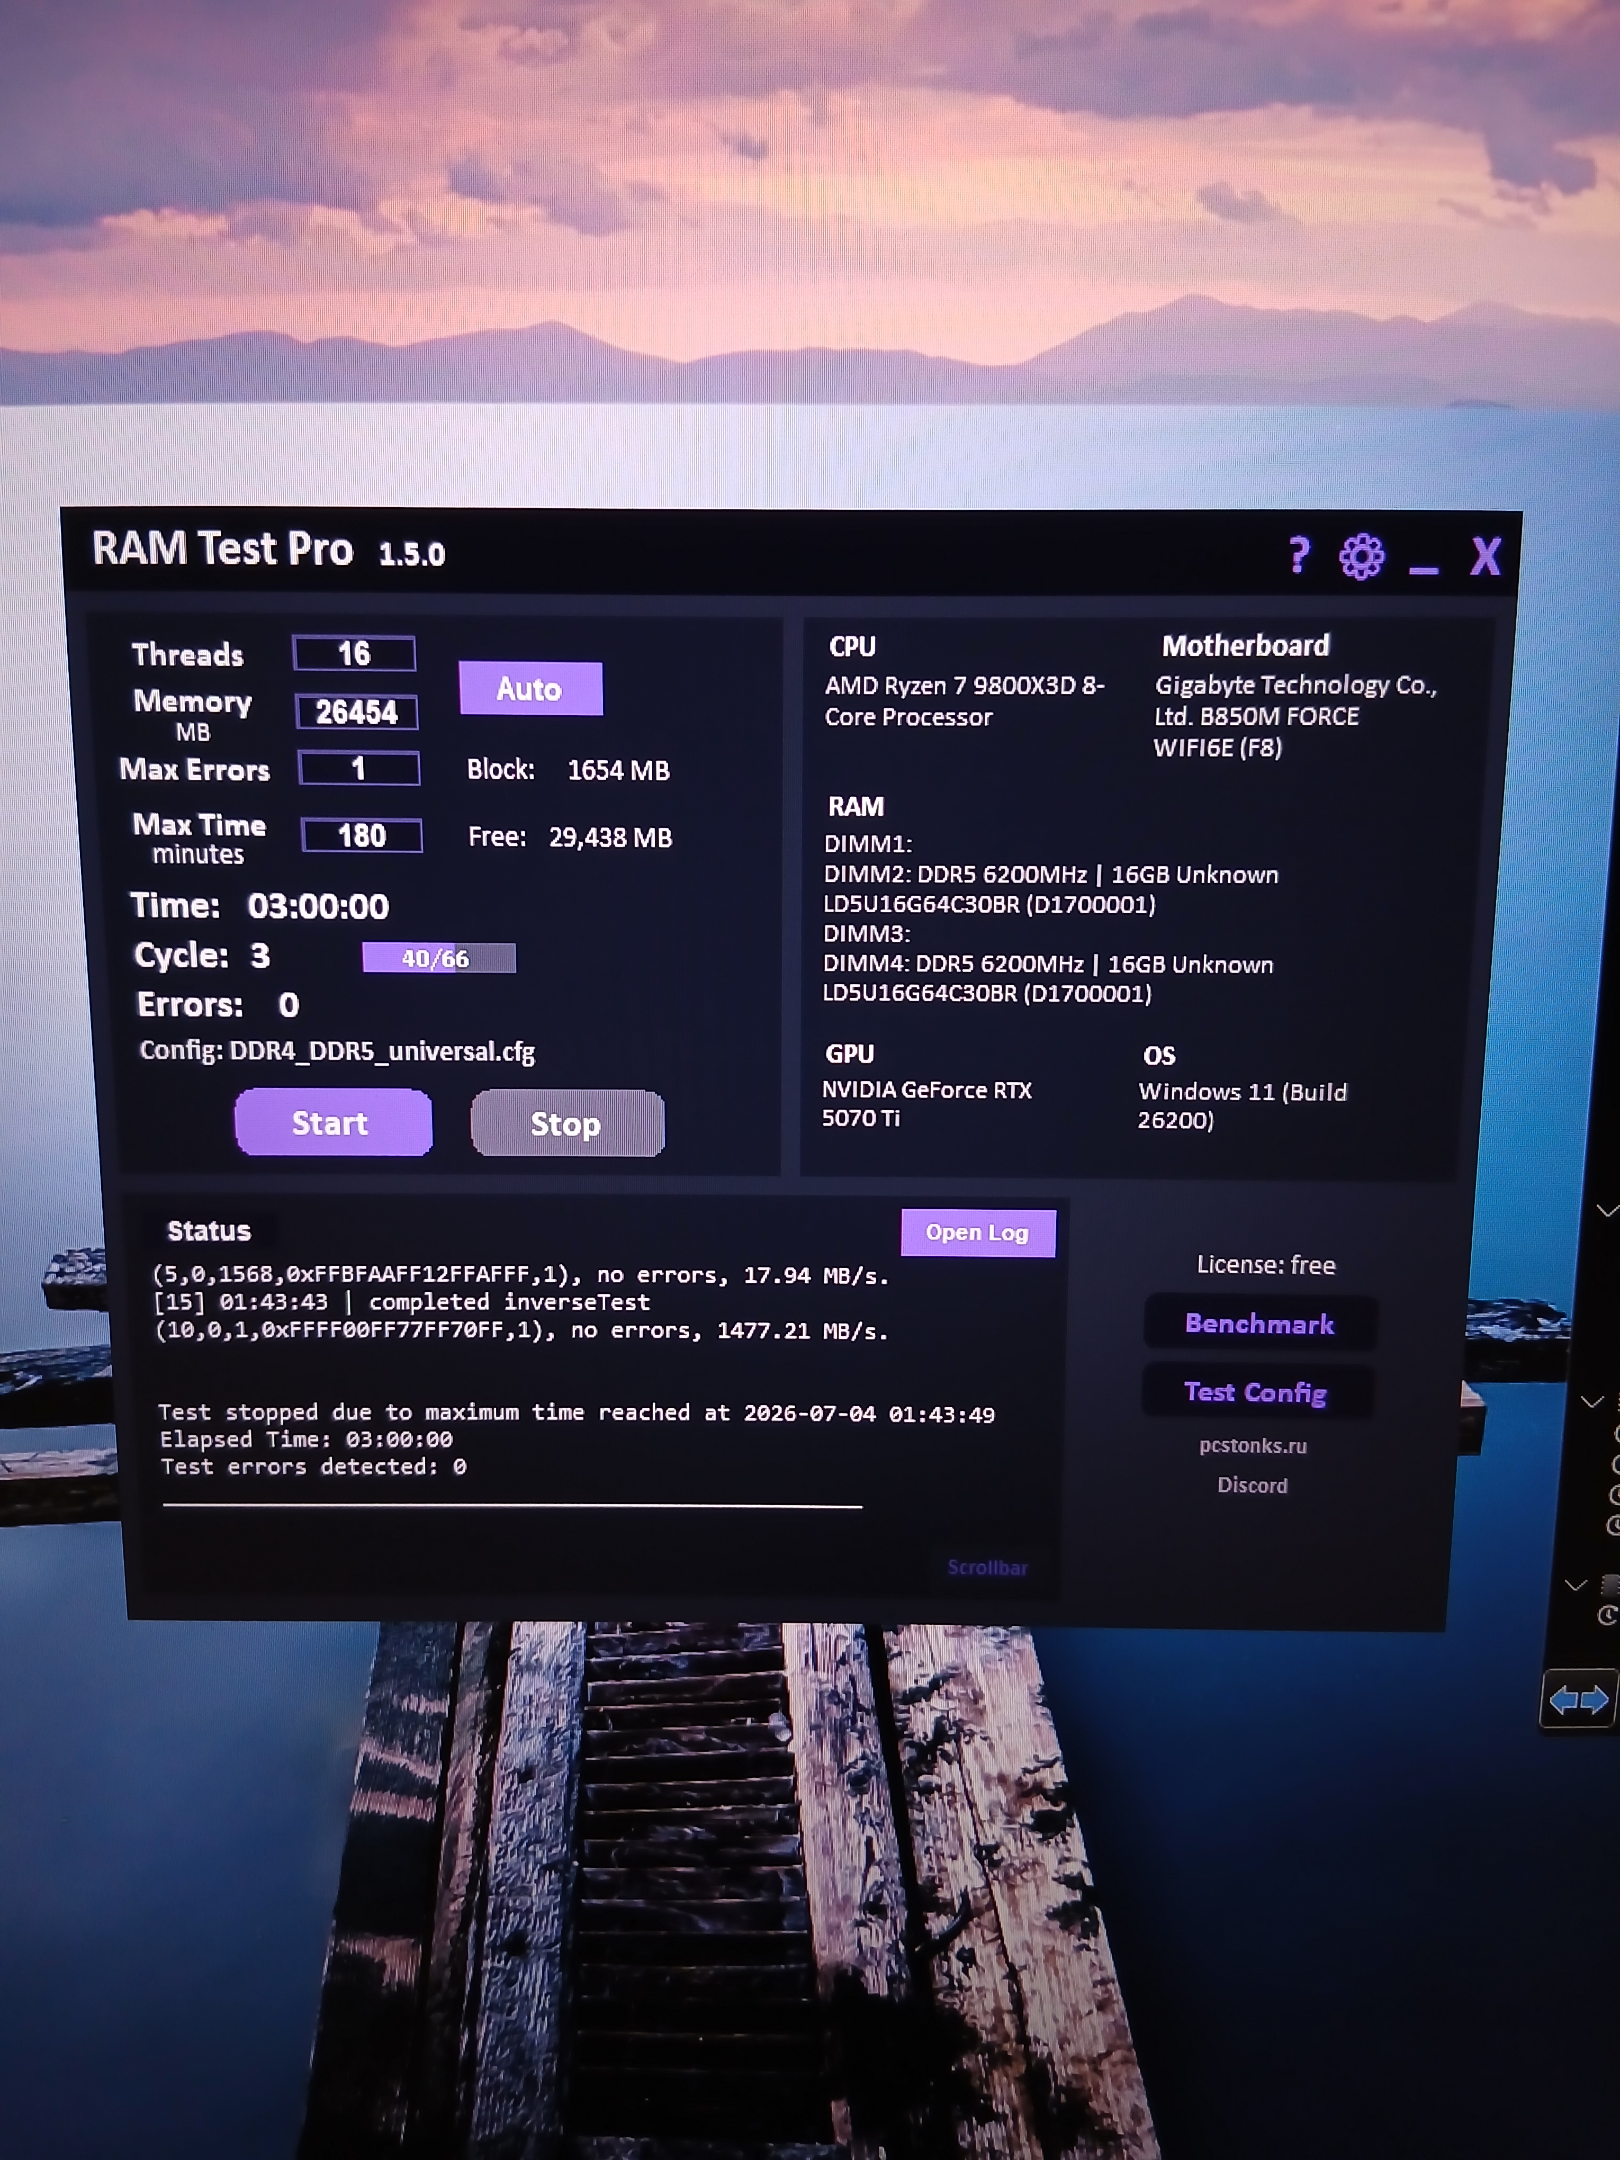Click 'NVIDIA GeForce RTX 5070 Ti' GPU text

926,1104
